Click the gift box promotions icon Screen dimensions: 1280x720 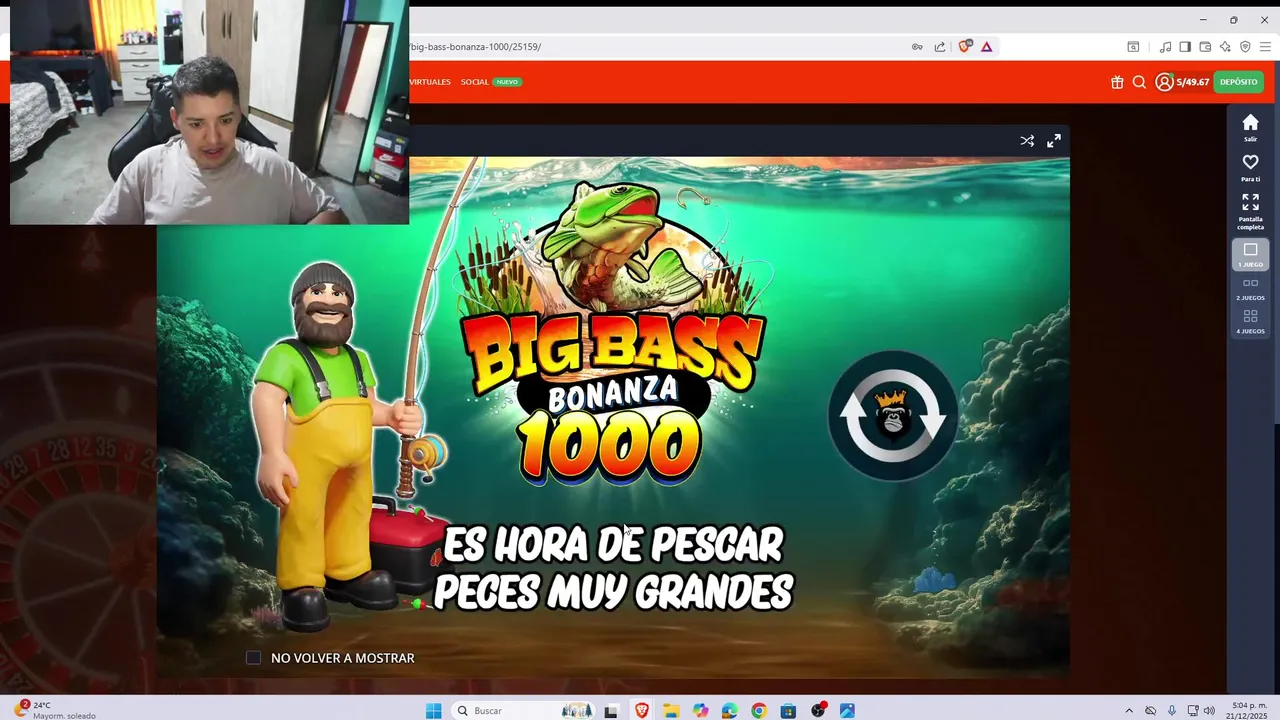[1117, 82]
